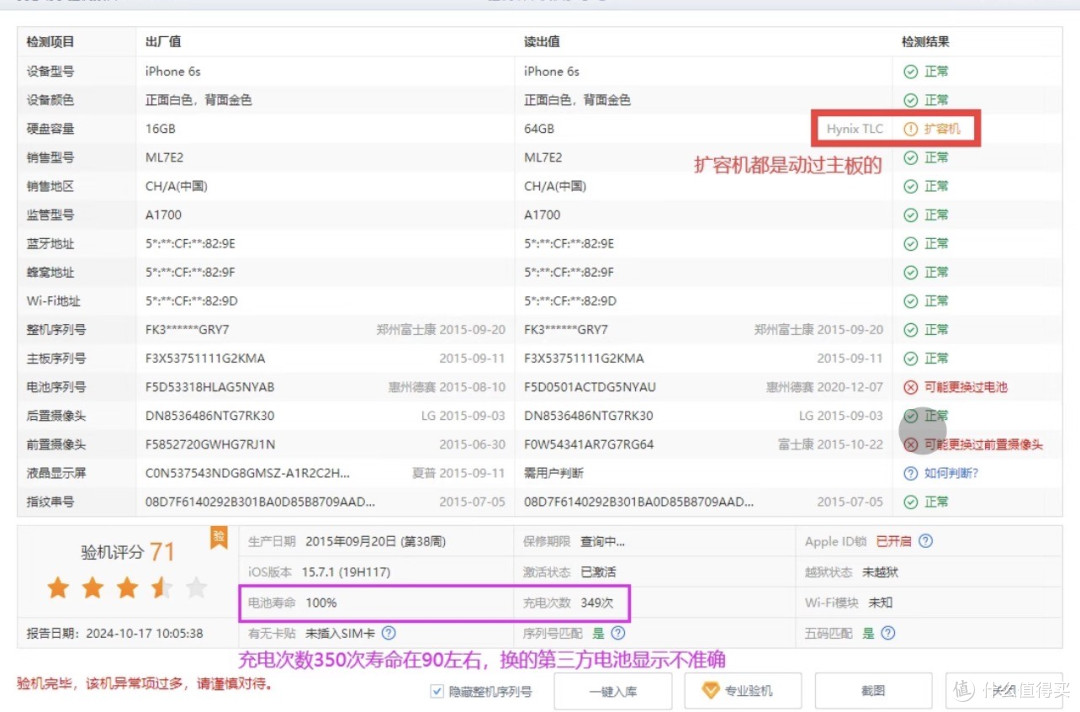The width and height of the screenshot is (1080, 712).
Task: Click the 专业验机 button
Action: coord(742,691)
